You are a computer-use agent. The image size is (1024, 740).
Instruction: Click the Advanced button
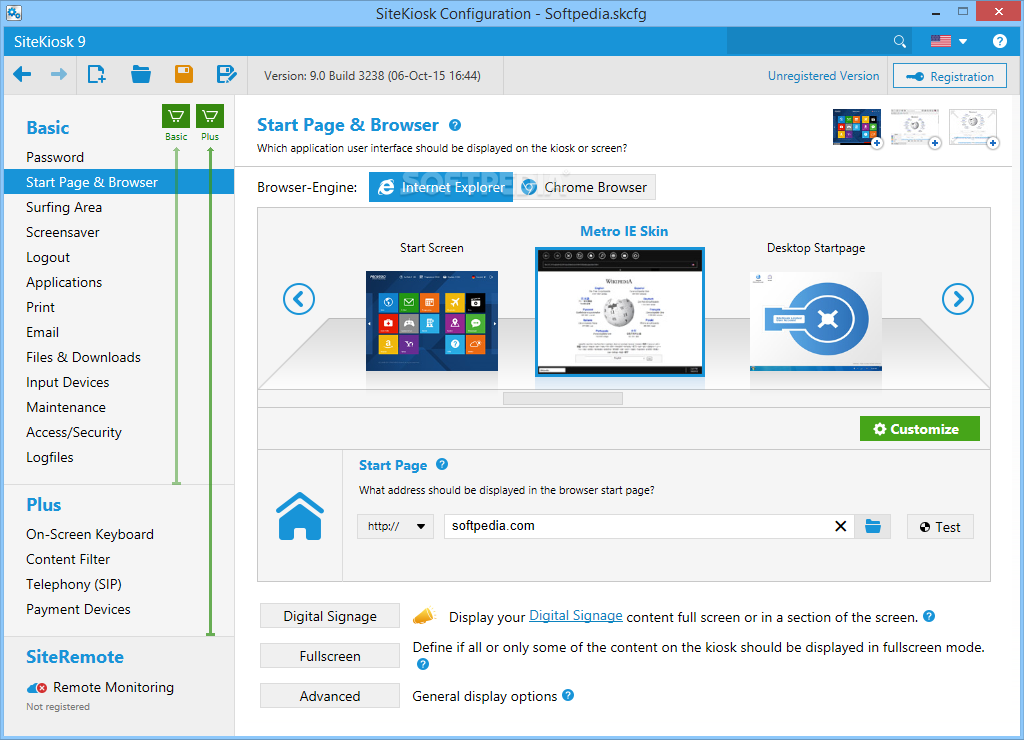click(330, 696)
